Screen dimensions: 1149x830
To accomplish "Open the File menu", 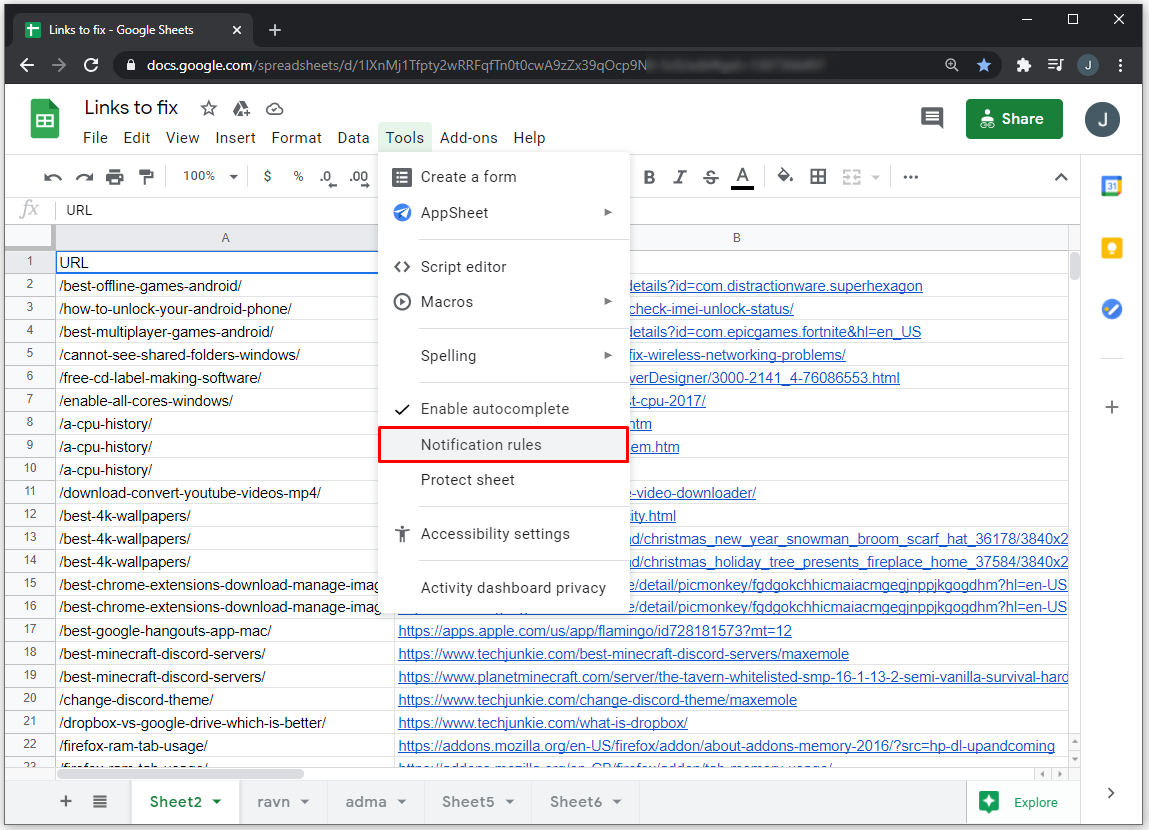I will 95,138.
